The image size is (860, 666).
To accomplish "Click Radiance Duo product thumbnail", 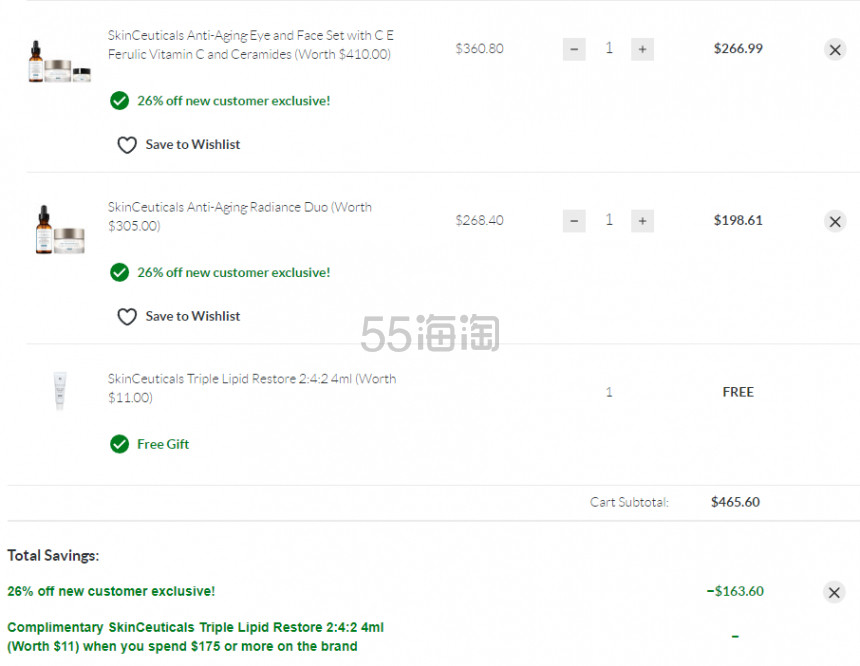I will [60, 230].
